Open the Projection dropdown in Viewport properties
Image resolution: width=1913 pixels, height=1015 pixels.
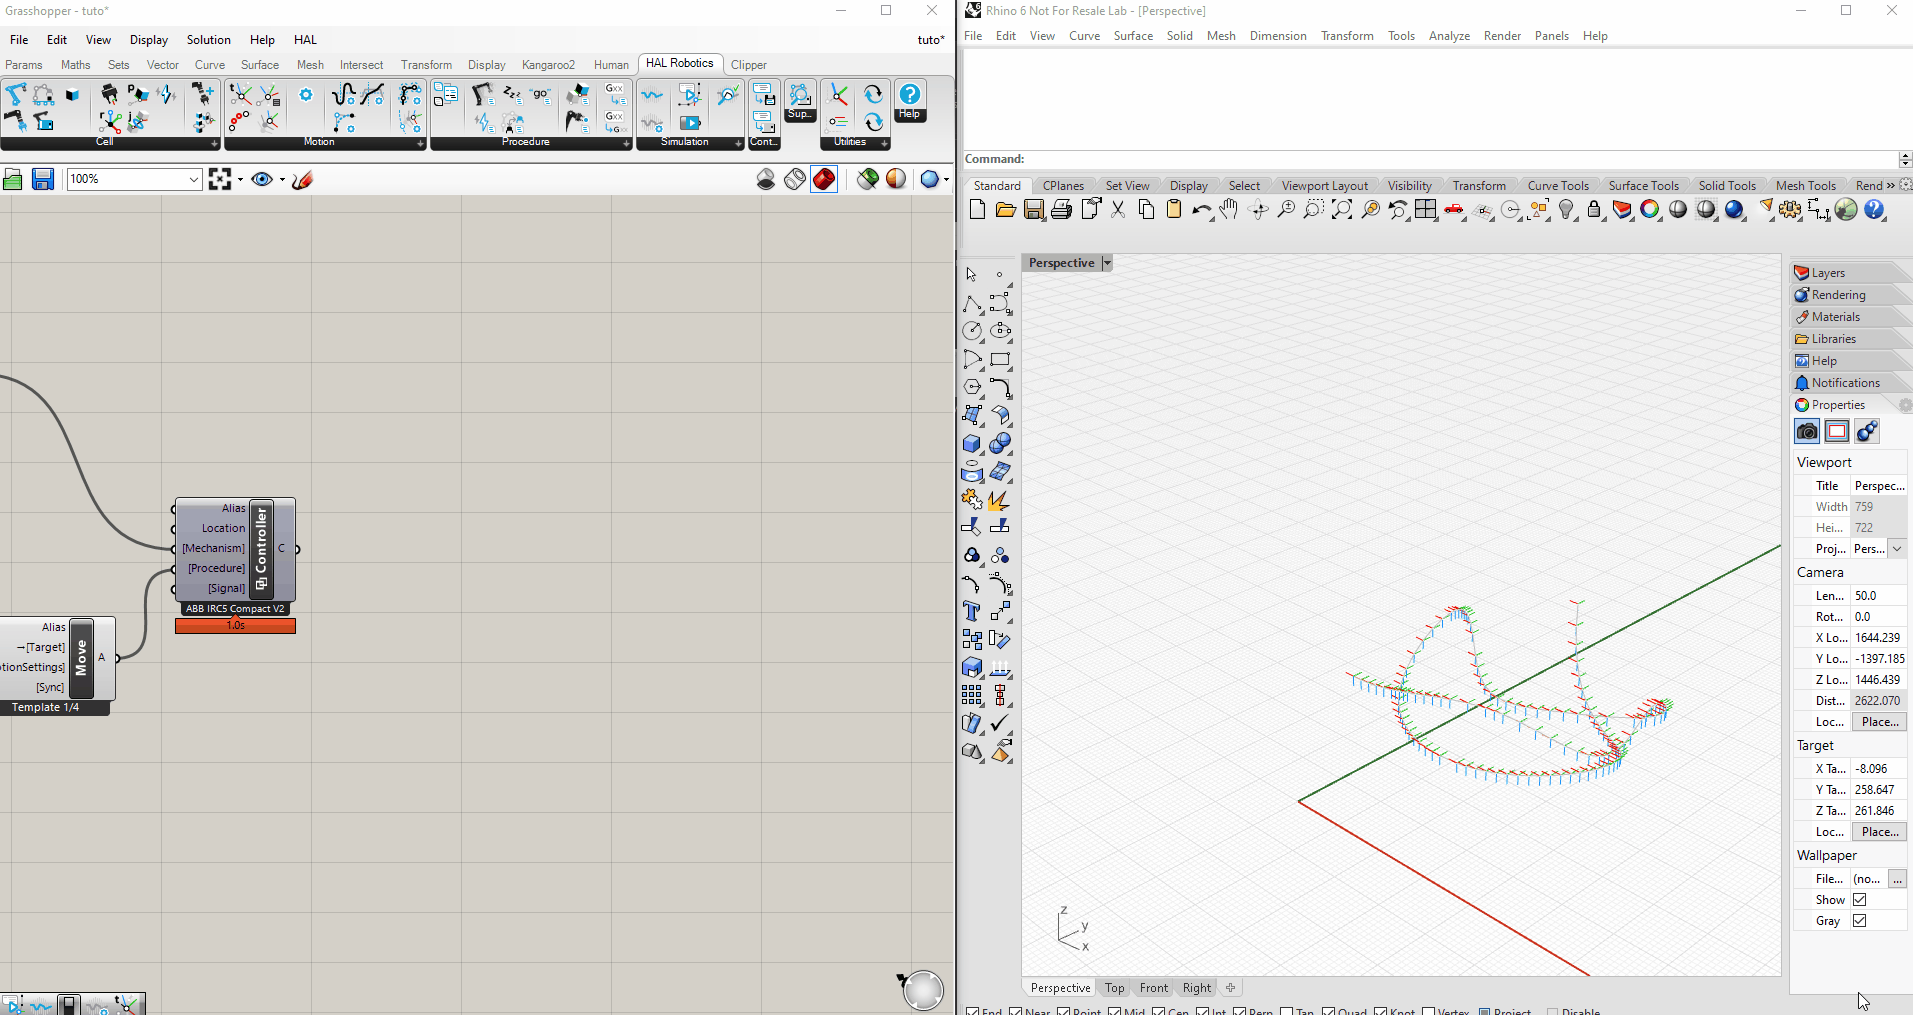(1896, 548)
